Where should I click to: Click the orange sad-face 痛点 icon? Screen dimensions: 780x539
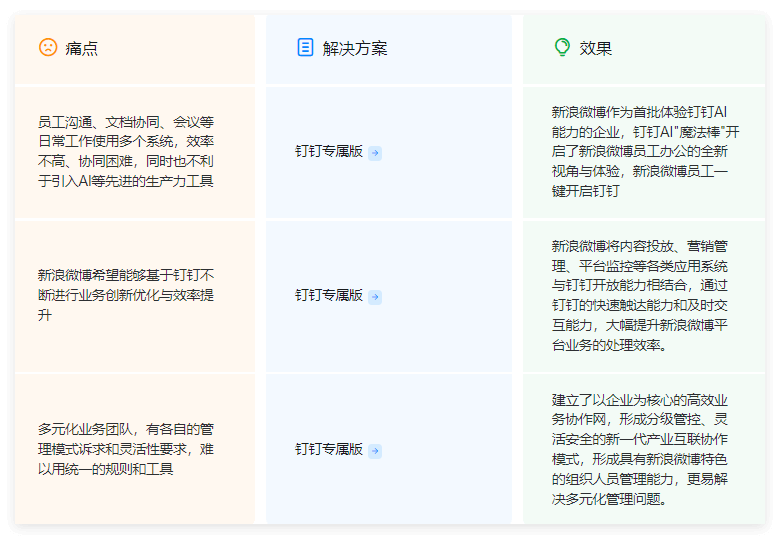(48, 48)
